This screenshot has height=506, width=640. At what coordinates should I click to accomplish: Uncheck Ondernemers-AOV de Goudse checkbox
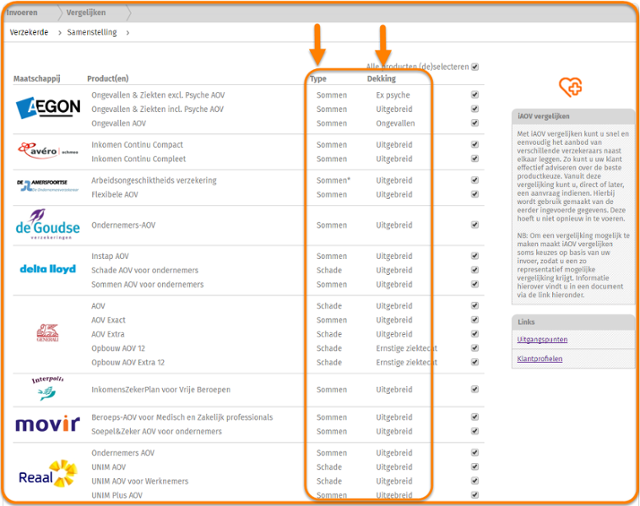point(475,225)
